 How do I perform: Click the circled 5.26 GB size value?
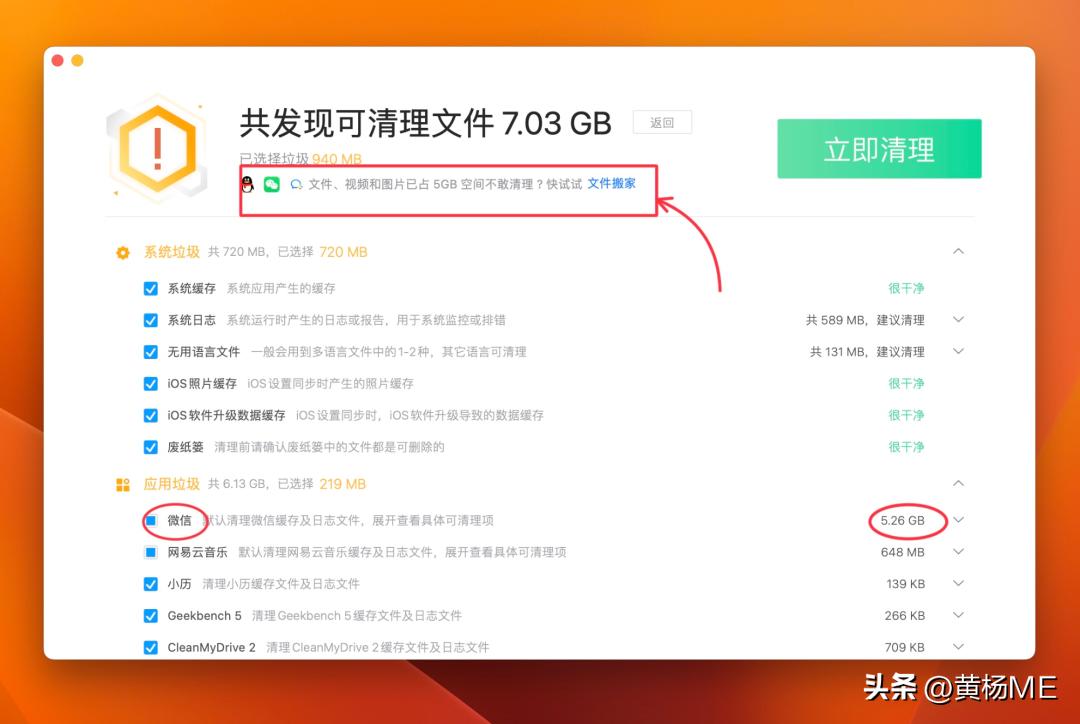tap(903, 520)
